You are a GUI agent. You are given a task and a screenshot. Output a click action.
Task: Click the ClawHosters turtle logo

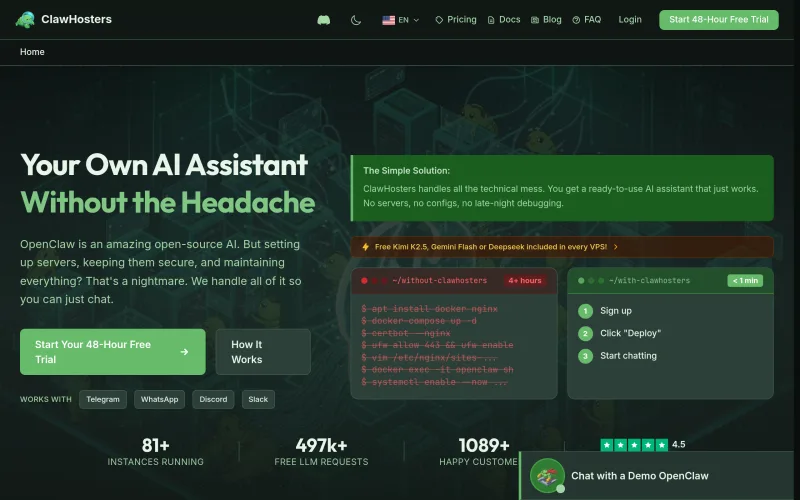click(25, 19)
